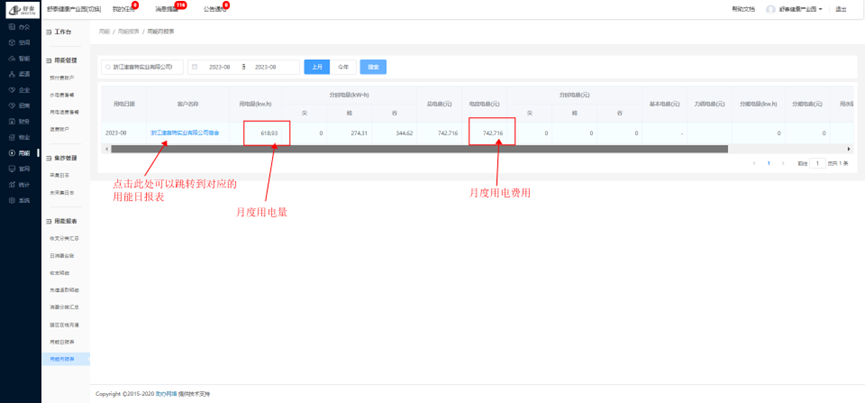Viewport: 865px width, 403px height.
Task: Open the 系统 module in the sidebar
Action: (x=20, y=201)
